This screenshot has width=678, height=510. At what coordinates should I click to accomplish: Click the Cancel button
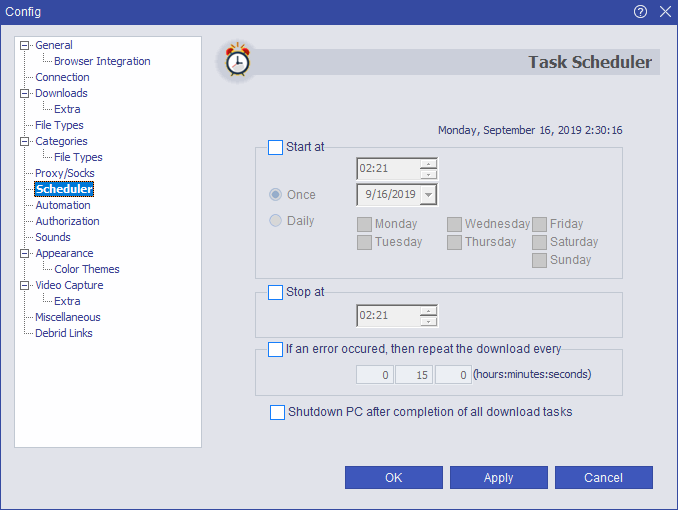[x=604, y=478]
